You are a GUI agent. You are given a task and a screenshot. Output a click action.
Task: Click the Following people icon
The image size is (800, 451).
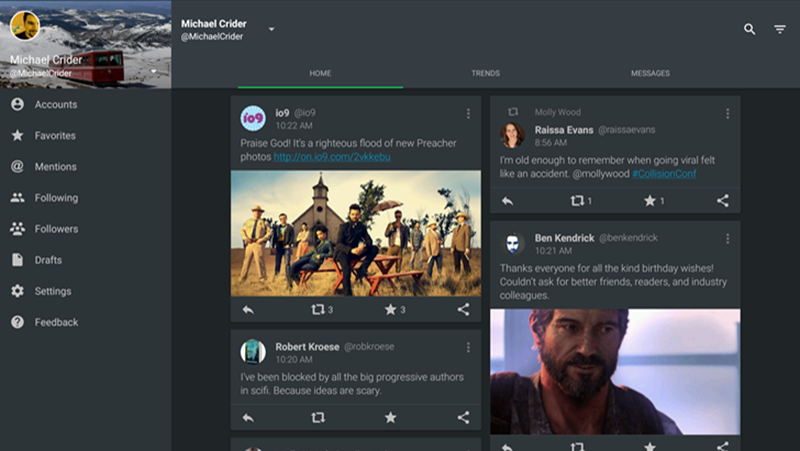[x=17, y=197]
